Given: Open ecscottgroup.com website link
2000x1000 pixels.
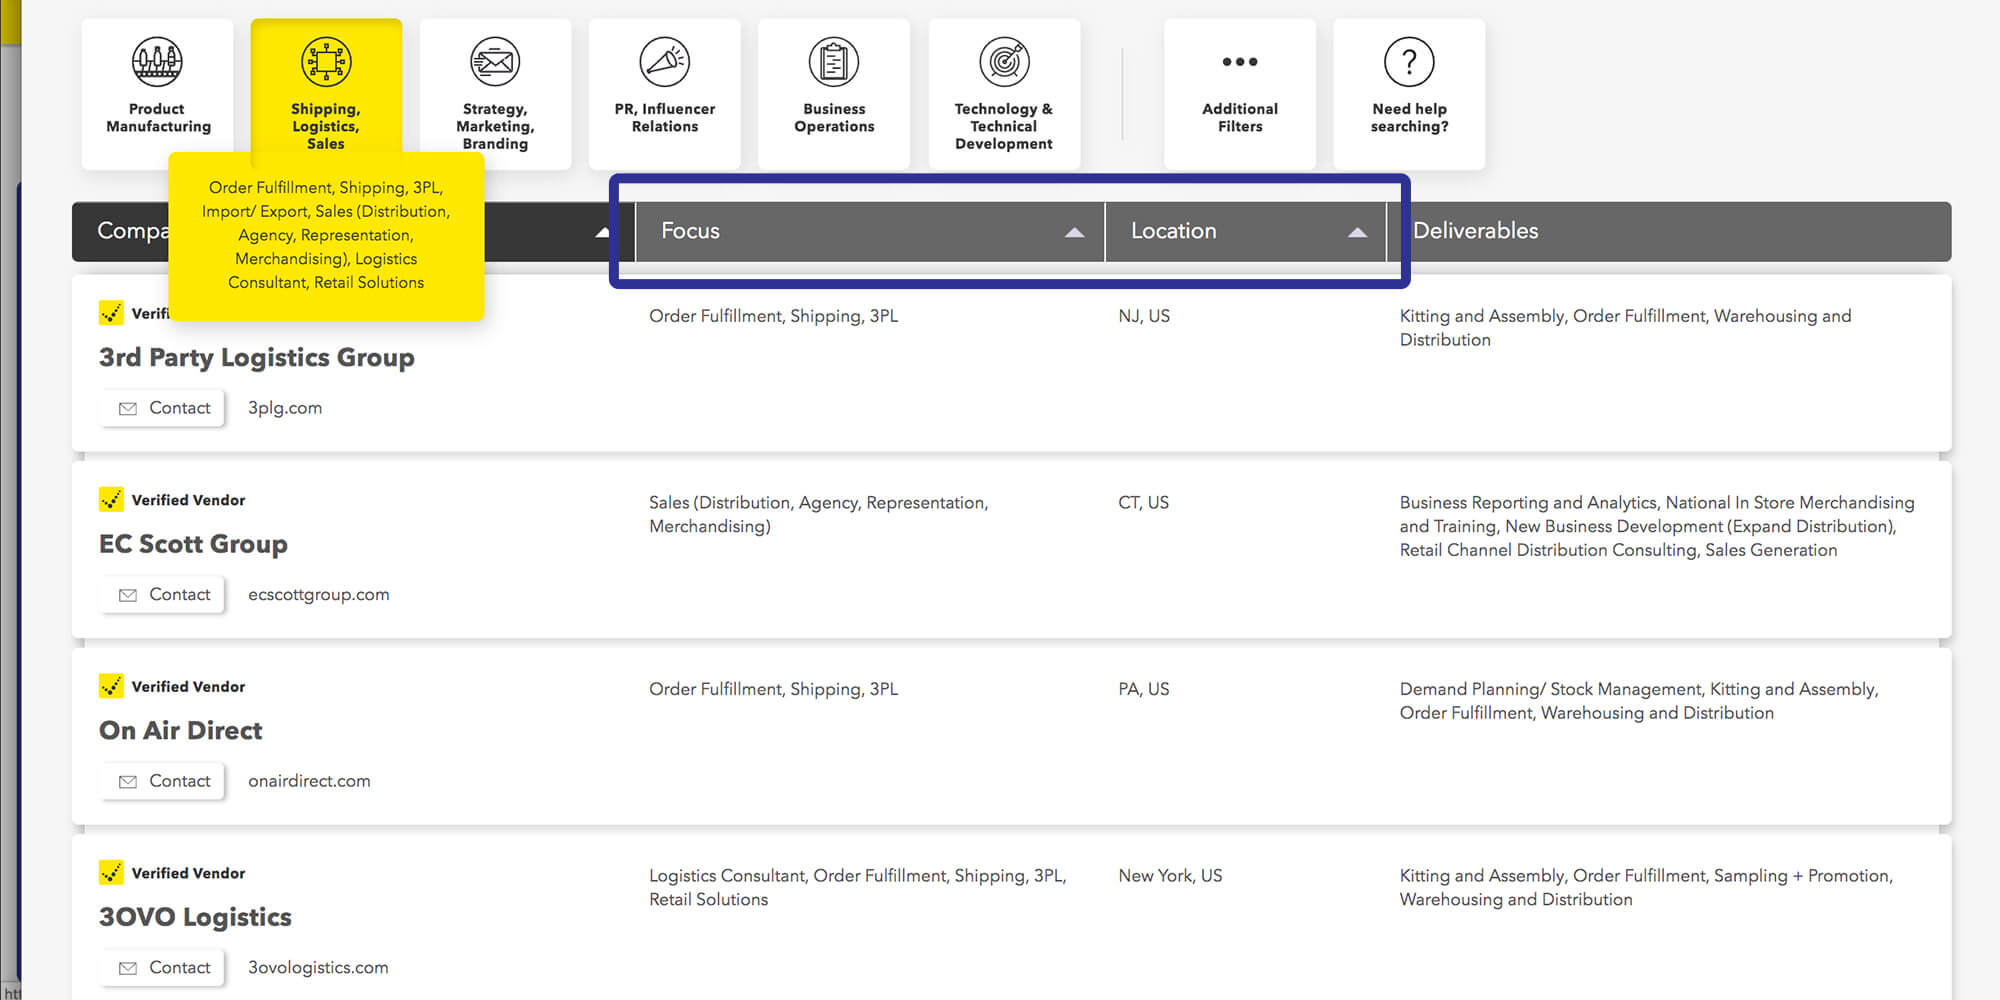Looking at the screenshot, I should point(318,594).
